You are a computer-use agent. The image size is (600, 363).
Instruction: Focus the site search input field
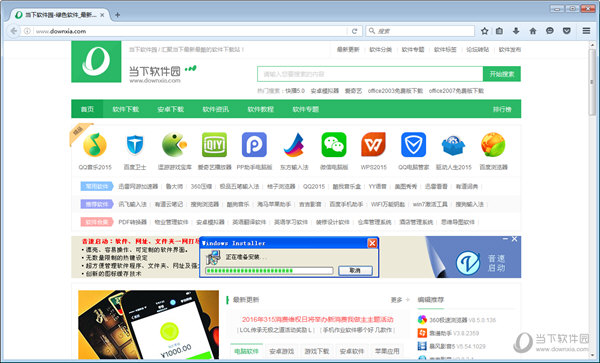[x=370, y=74]
